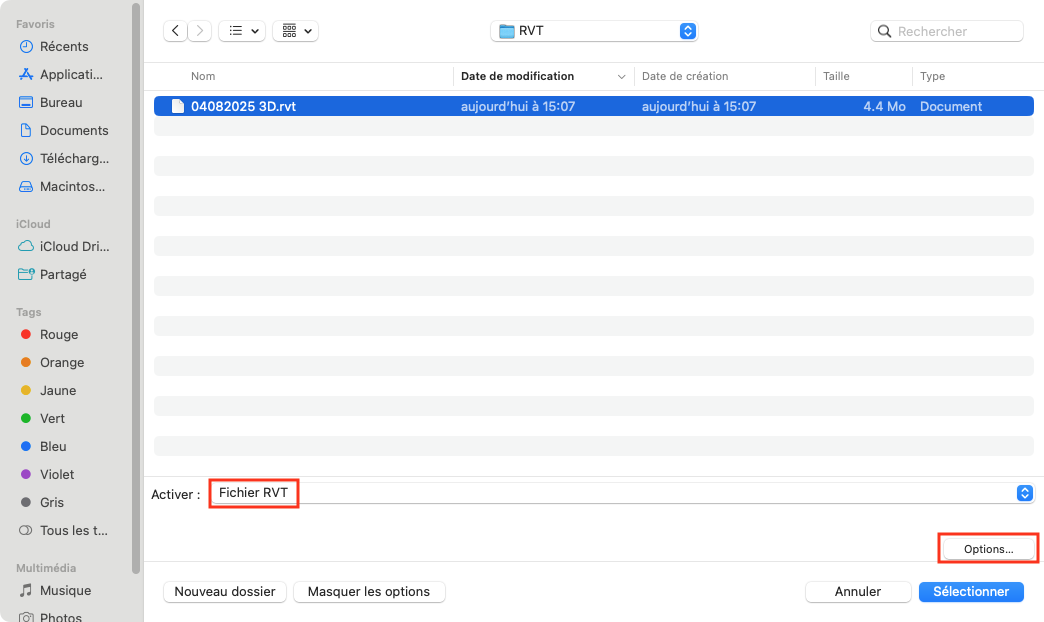The width and height of the screenshot is (1044, 622).
Task: Navigate to the Documents folder
Action: [x=70, y=130]
